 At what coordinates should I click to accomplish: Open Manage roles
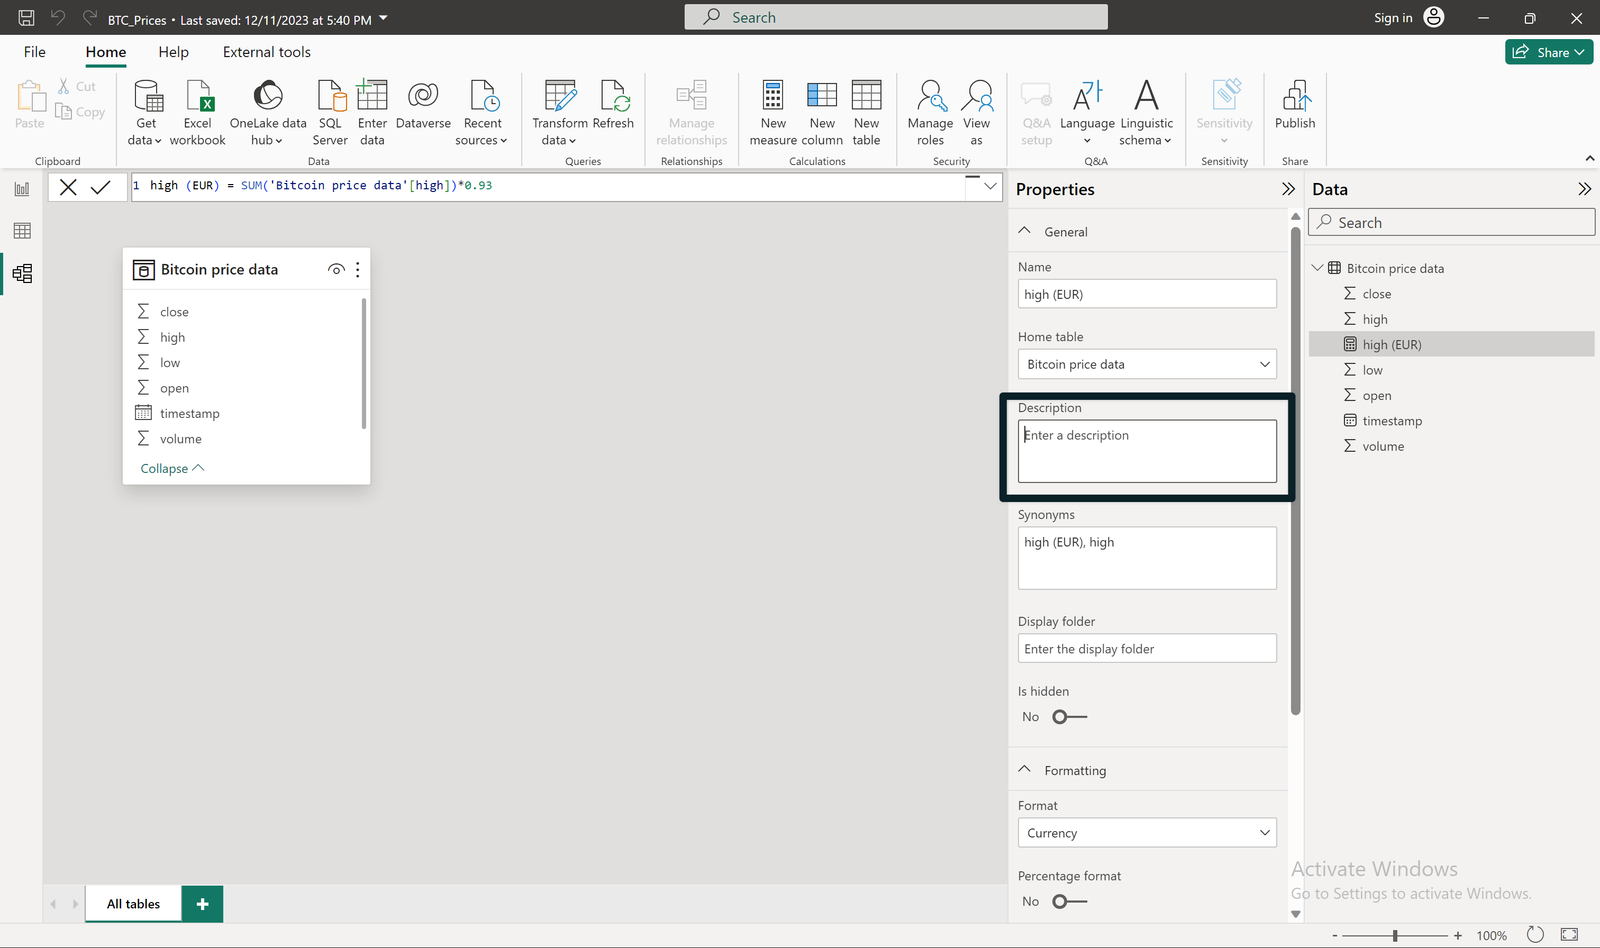(x=930, y=110)
